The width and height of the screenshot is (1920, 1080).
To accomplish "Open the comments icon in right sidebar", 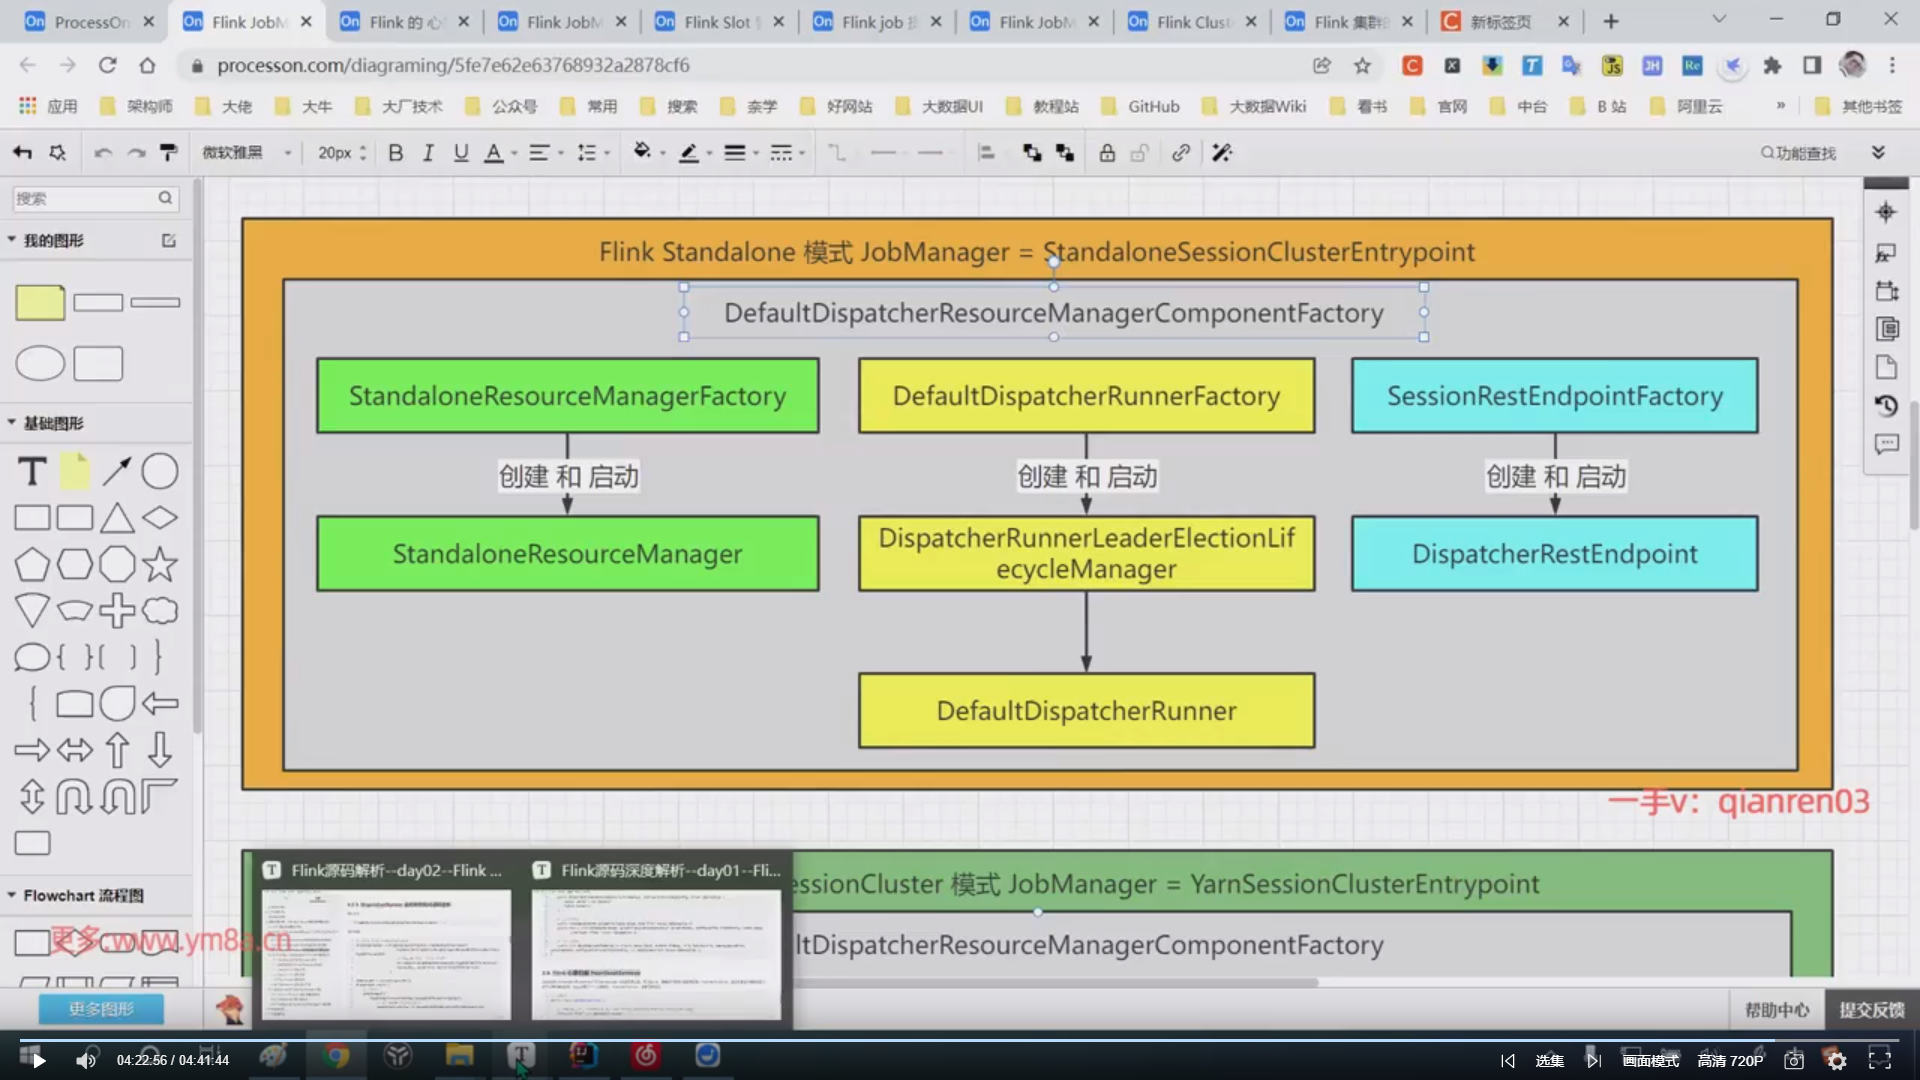I will pos(1886,443).
